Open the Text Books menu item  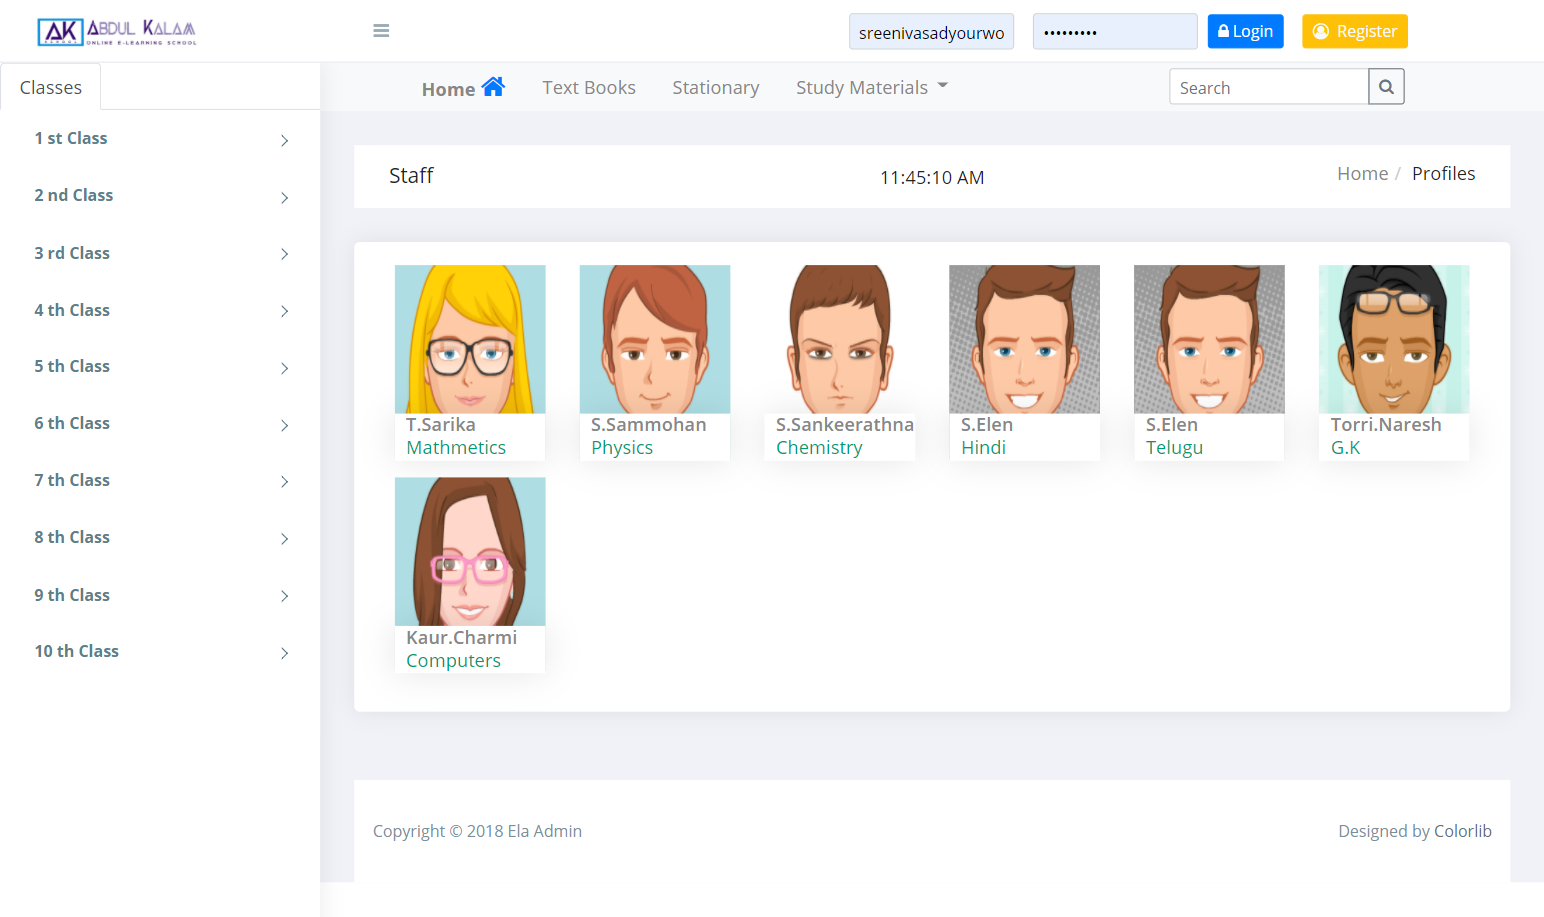589,88
